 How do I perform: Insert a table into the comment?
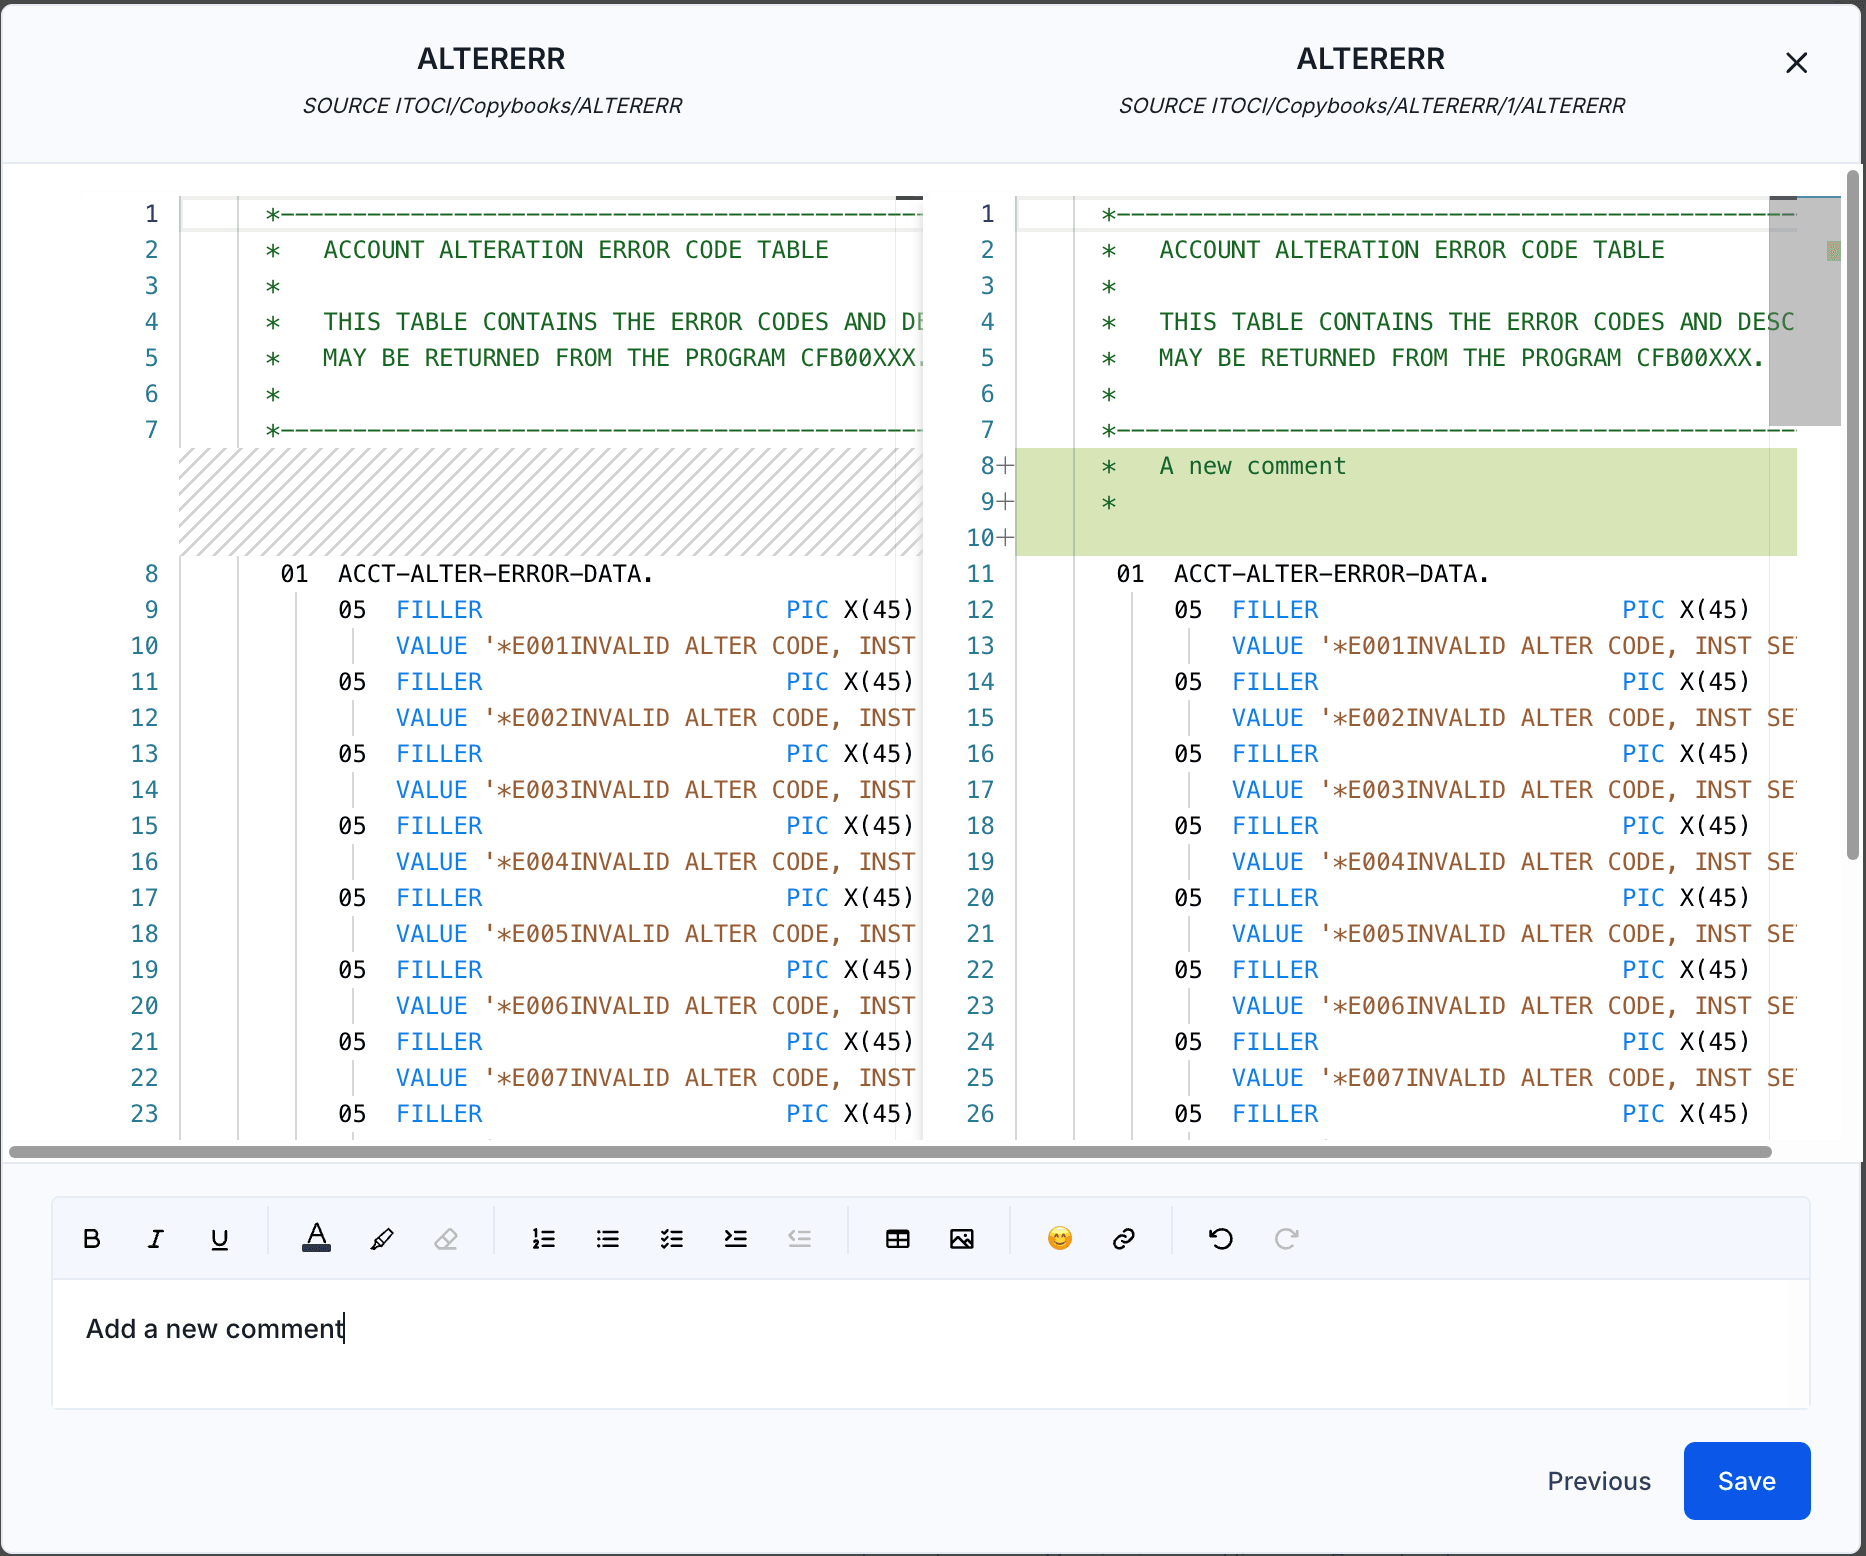(897, 1239)
